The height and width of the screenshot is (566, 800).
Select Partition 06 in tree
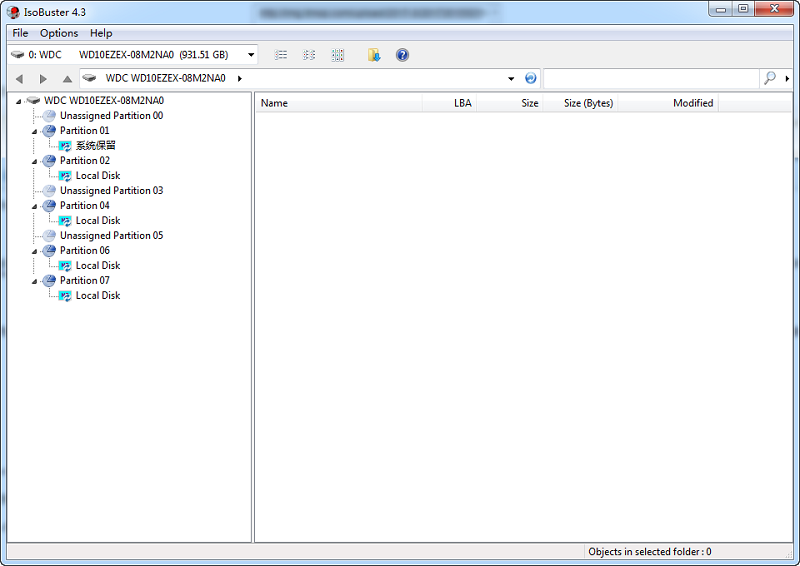pos(85,251)
